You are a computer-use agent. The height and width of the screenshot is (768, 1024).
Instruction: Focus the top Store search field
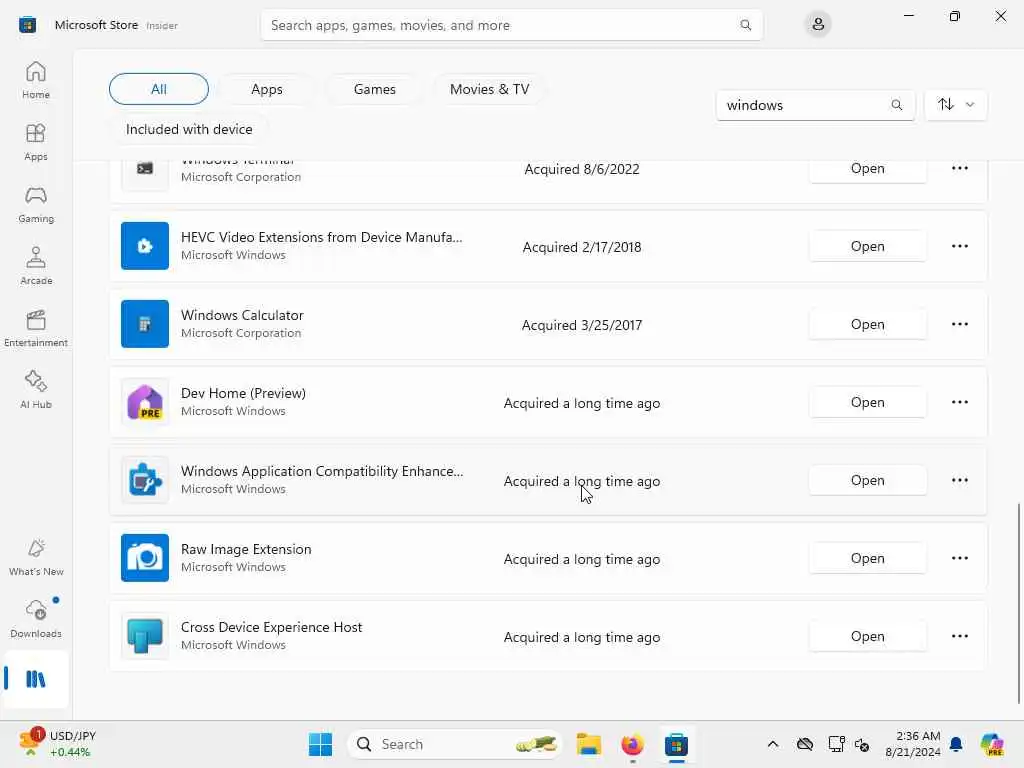tap(511, 25)
